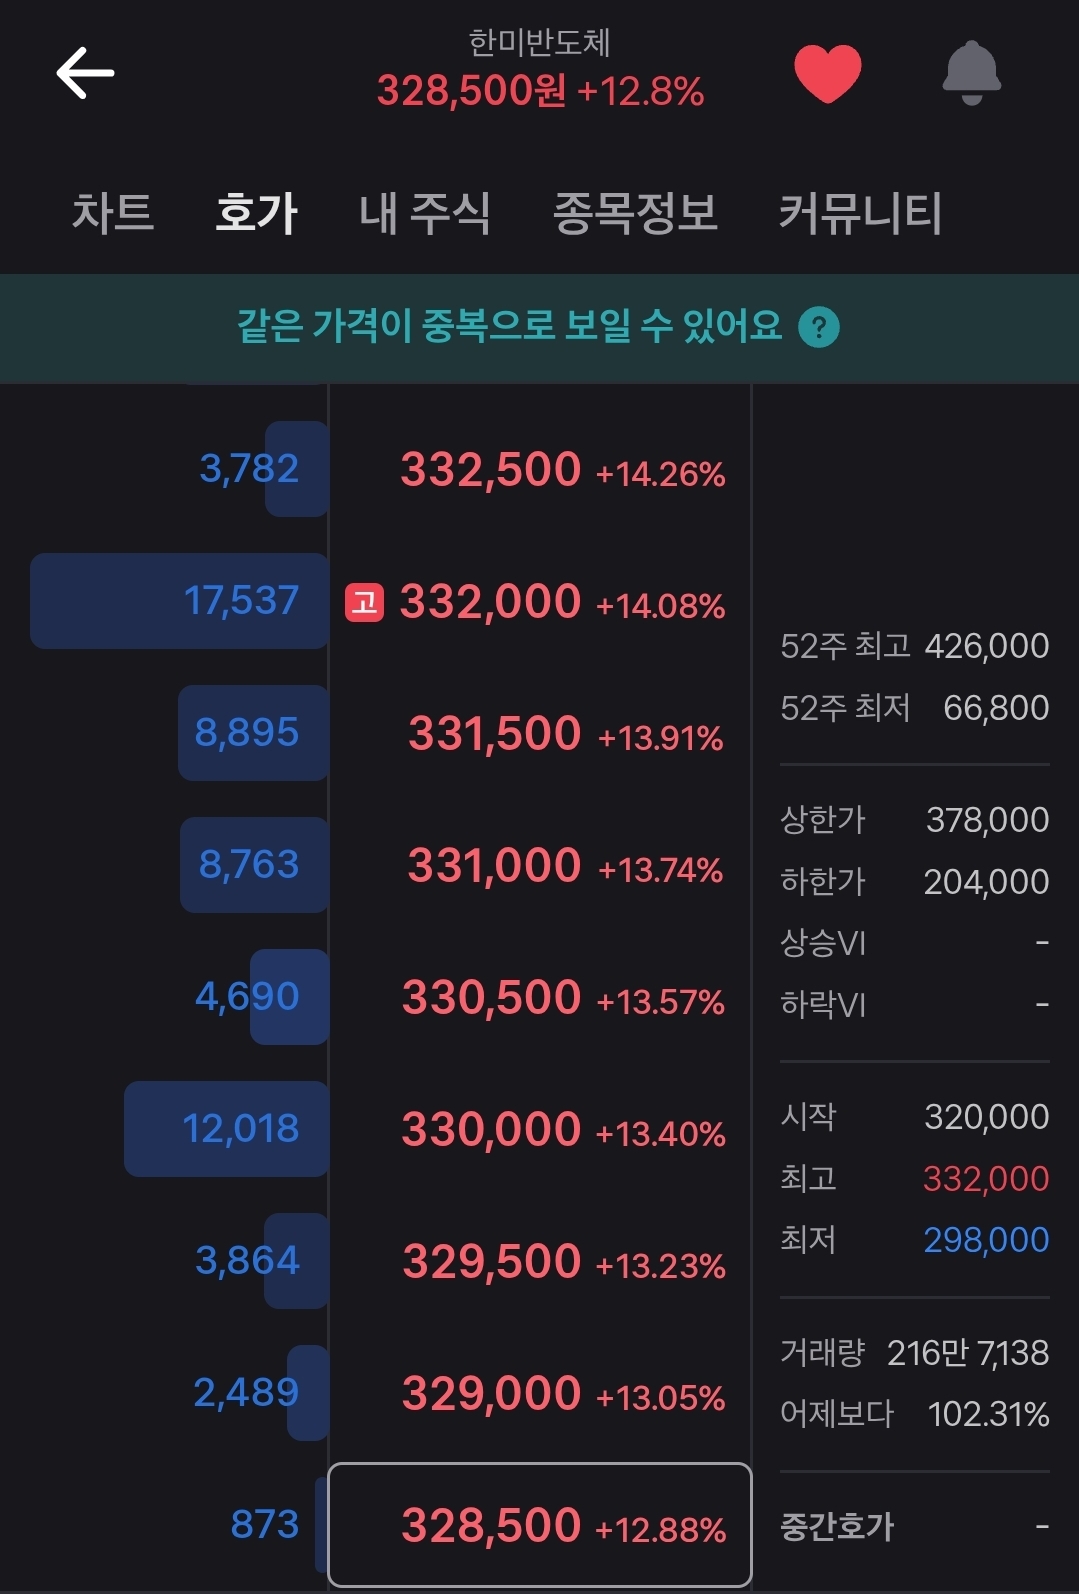This screenshot has width=1079, height=1594.
Task: Open the question mark help icon
Action: [819, 327]
